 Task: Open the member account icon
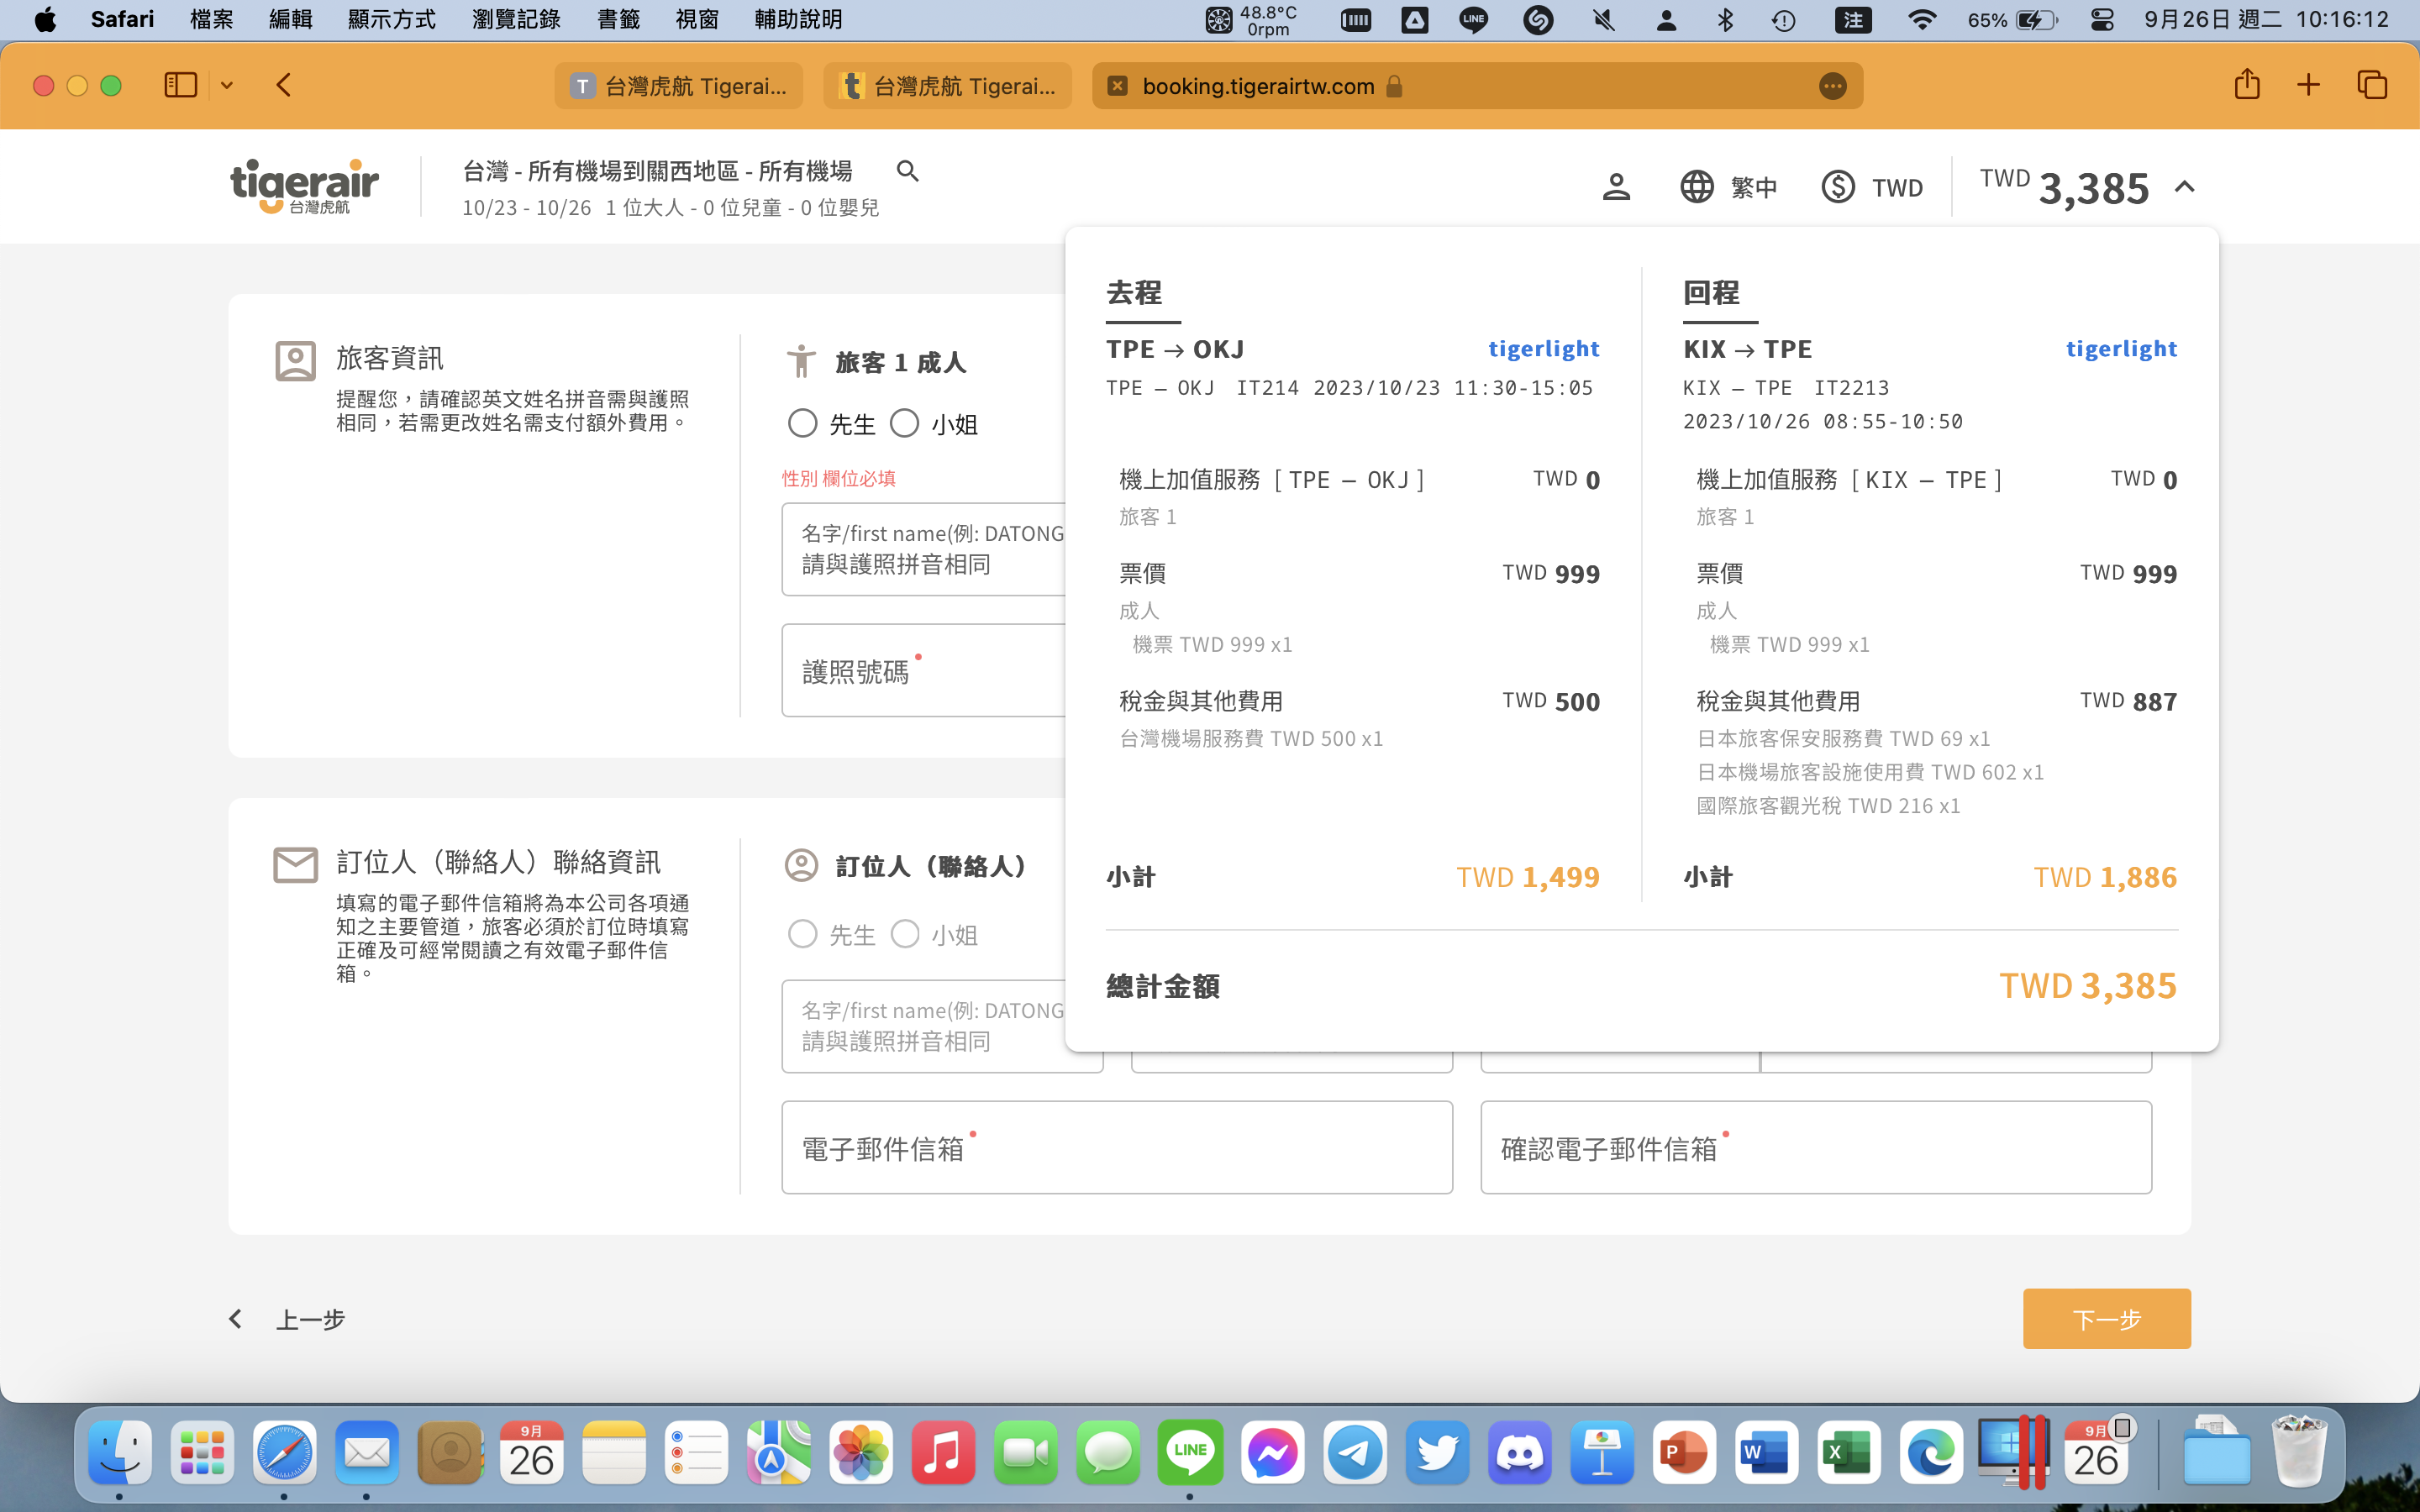[x=1616, y=187]
